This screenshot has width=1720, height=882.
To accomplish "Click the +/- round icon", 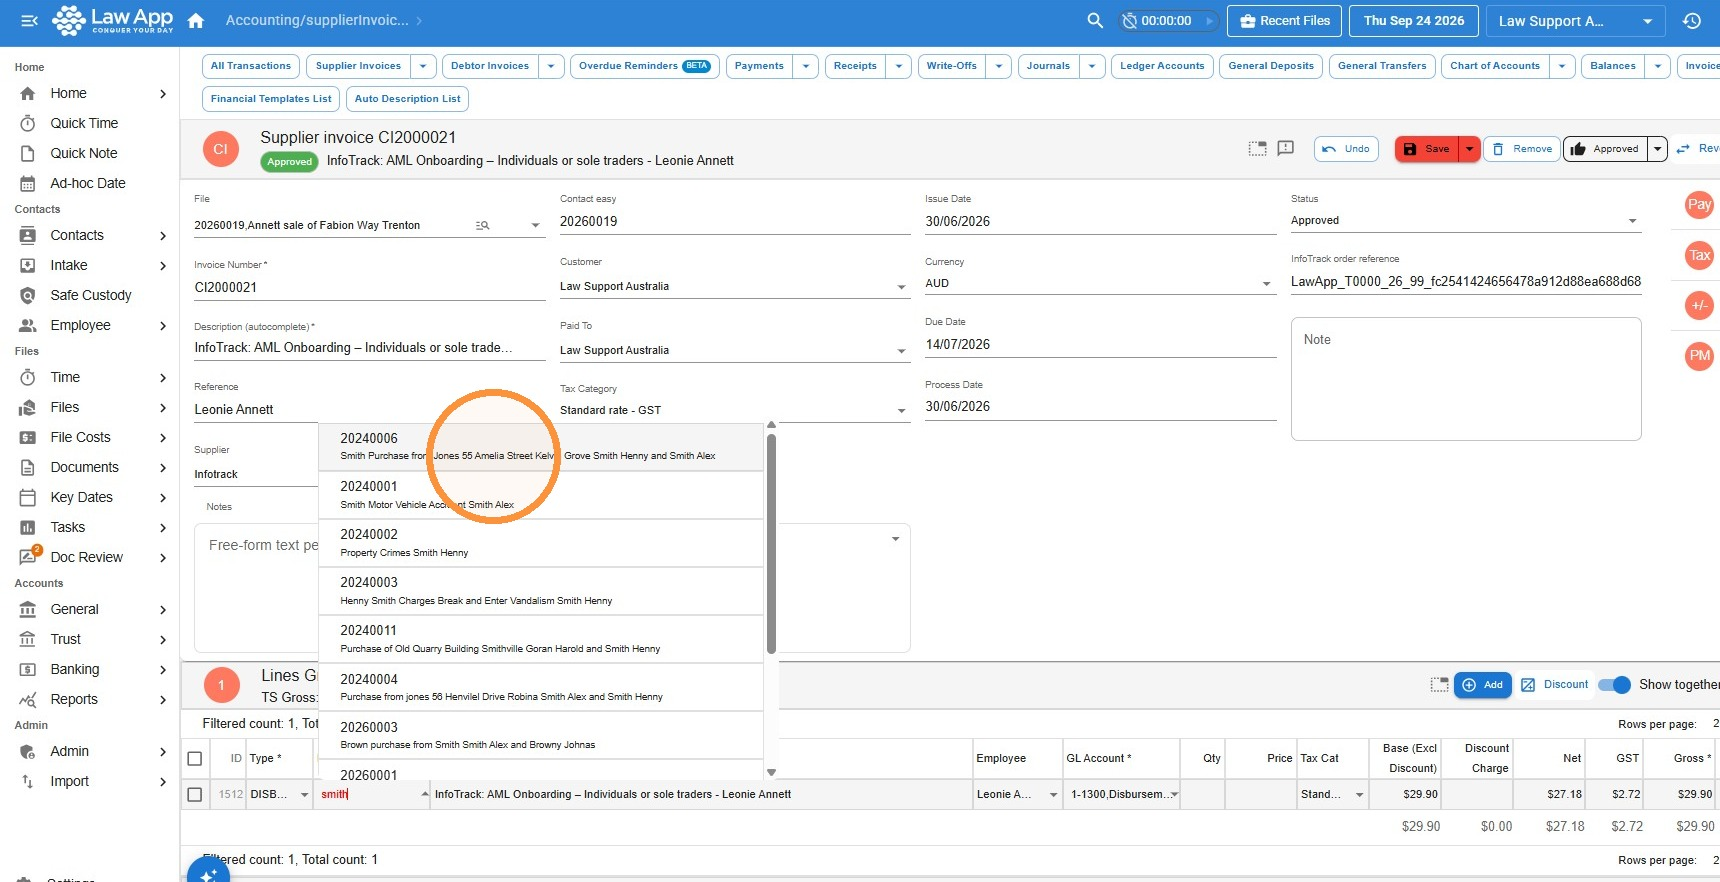I will point(1699,305).
